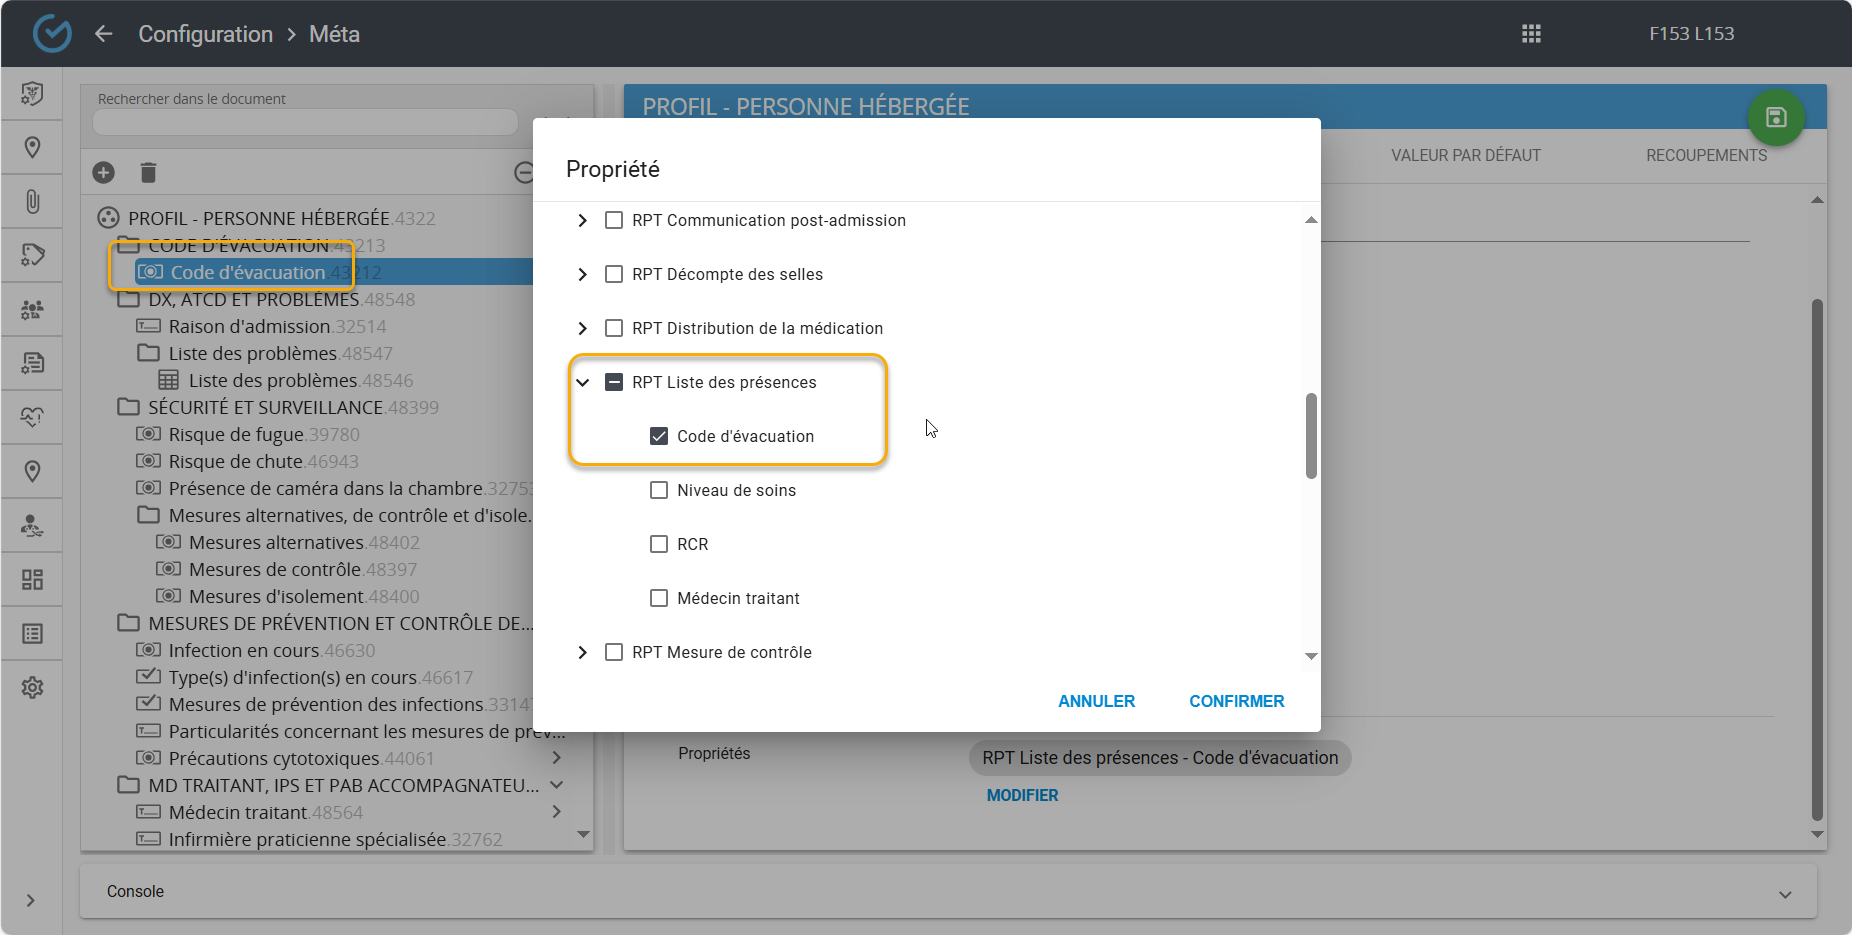Click ANNULER to cancel the dialog
The height and width of the screenshot is (935, 1852).
[x=1096, y=701]
